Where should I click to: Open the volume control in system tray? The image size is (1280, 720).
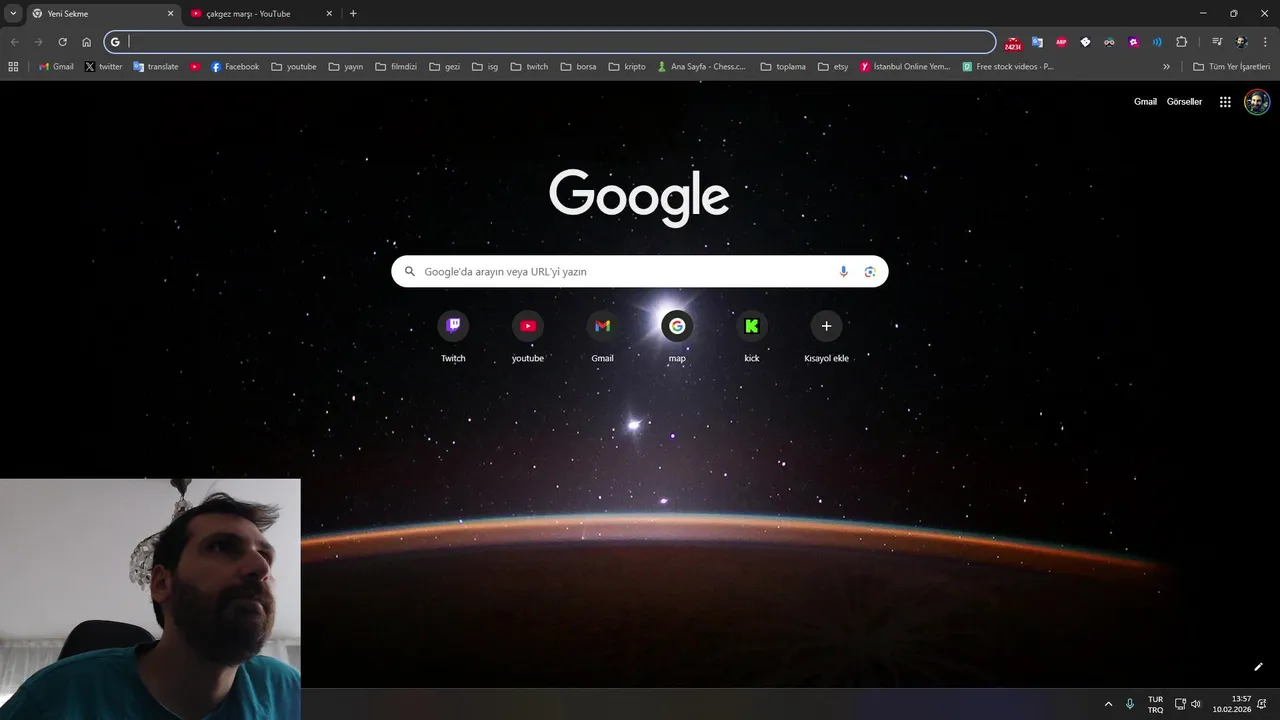click(1195, 704)
